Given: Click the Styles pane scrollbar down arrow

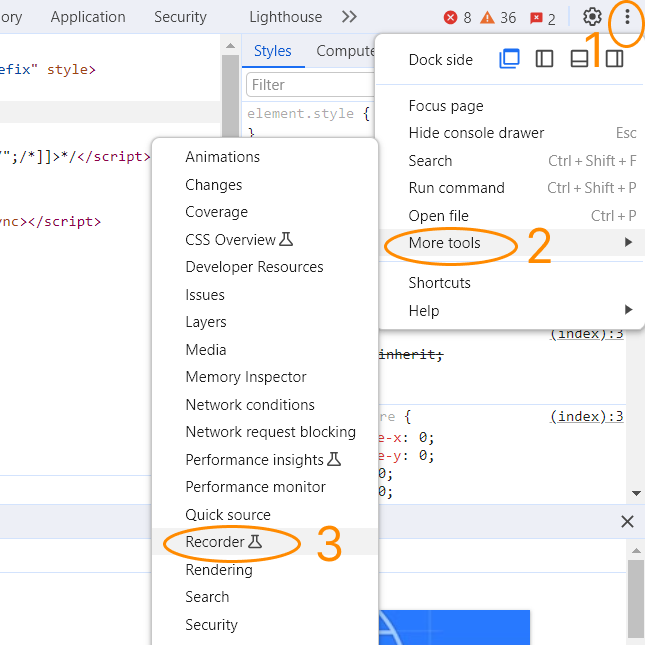Looking at the screenshot, I should click(636, 492).
